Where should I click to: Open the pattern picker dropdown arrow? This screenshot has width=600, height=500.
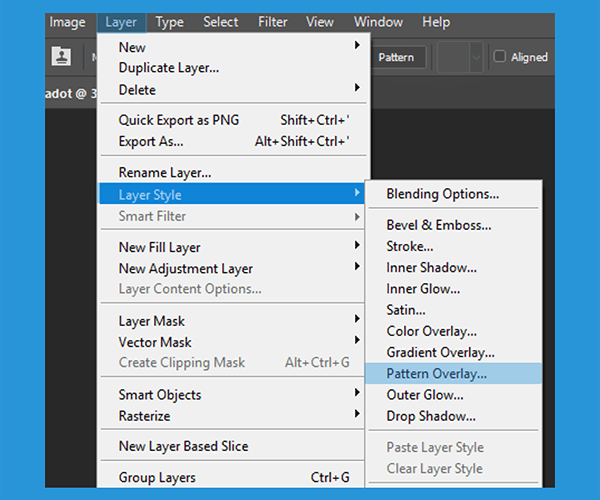tap(476, 57)
